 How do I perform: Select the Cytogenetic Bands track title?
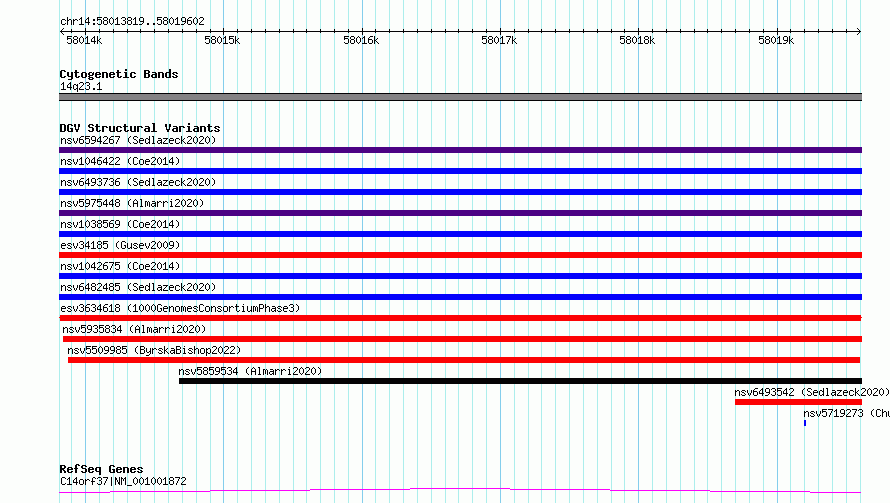tap(119, 74)
